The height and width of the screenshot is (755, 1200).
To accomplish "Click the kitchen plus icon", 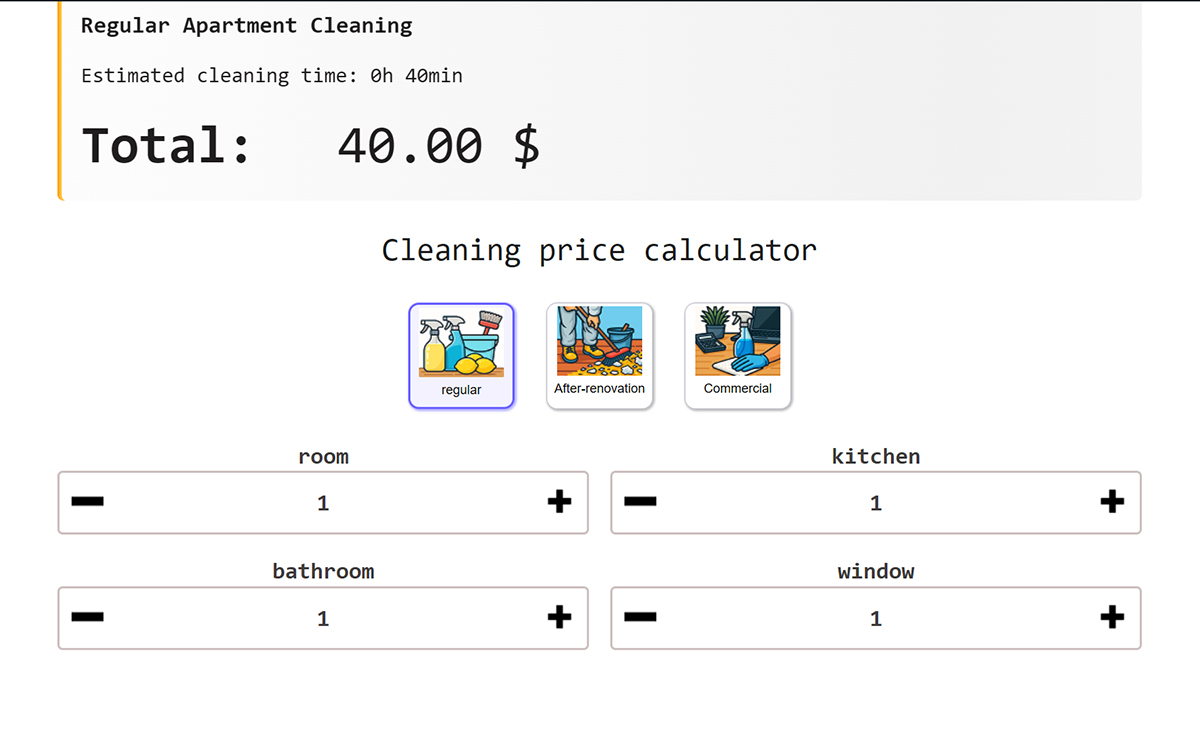I will (x=1112, y=502).
